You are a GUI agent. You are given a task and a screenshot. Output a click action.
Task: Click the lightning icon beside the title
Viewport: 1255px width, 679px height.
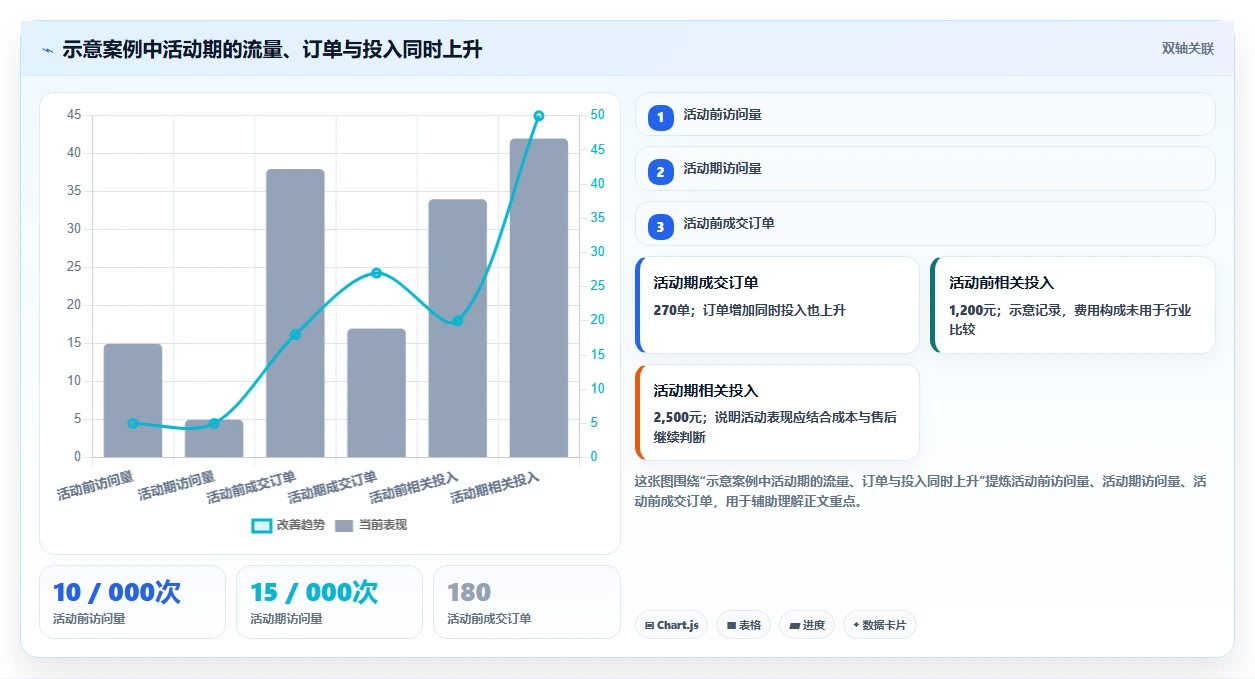pos(47,49)
